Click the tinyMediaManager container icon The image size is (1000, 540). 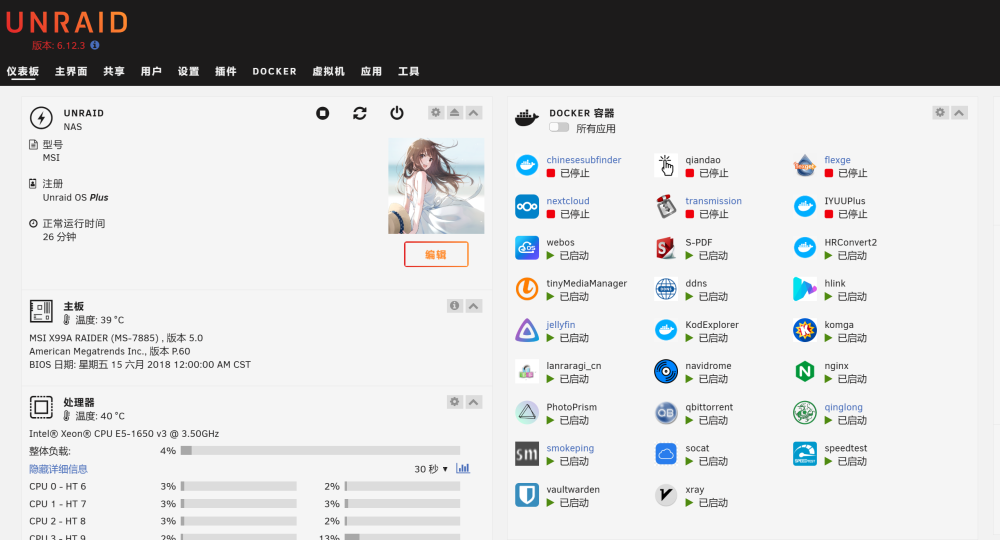point(527,289)
